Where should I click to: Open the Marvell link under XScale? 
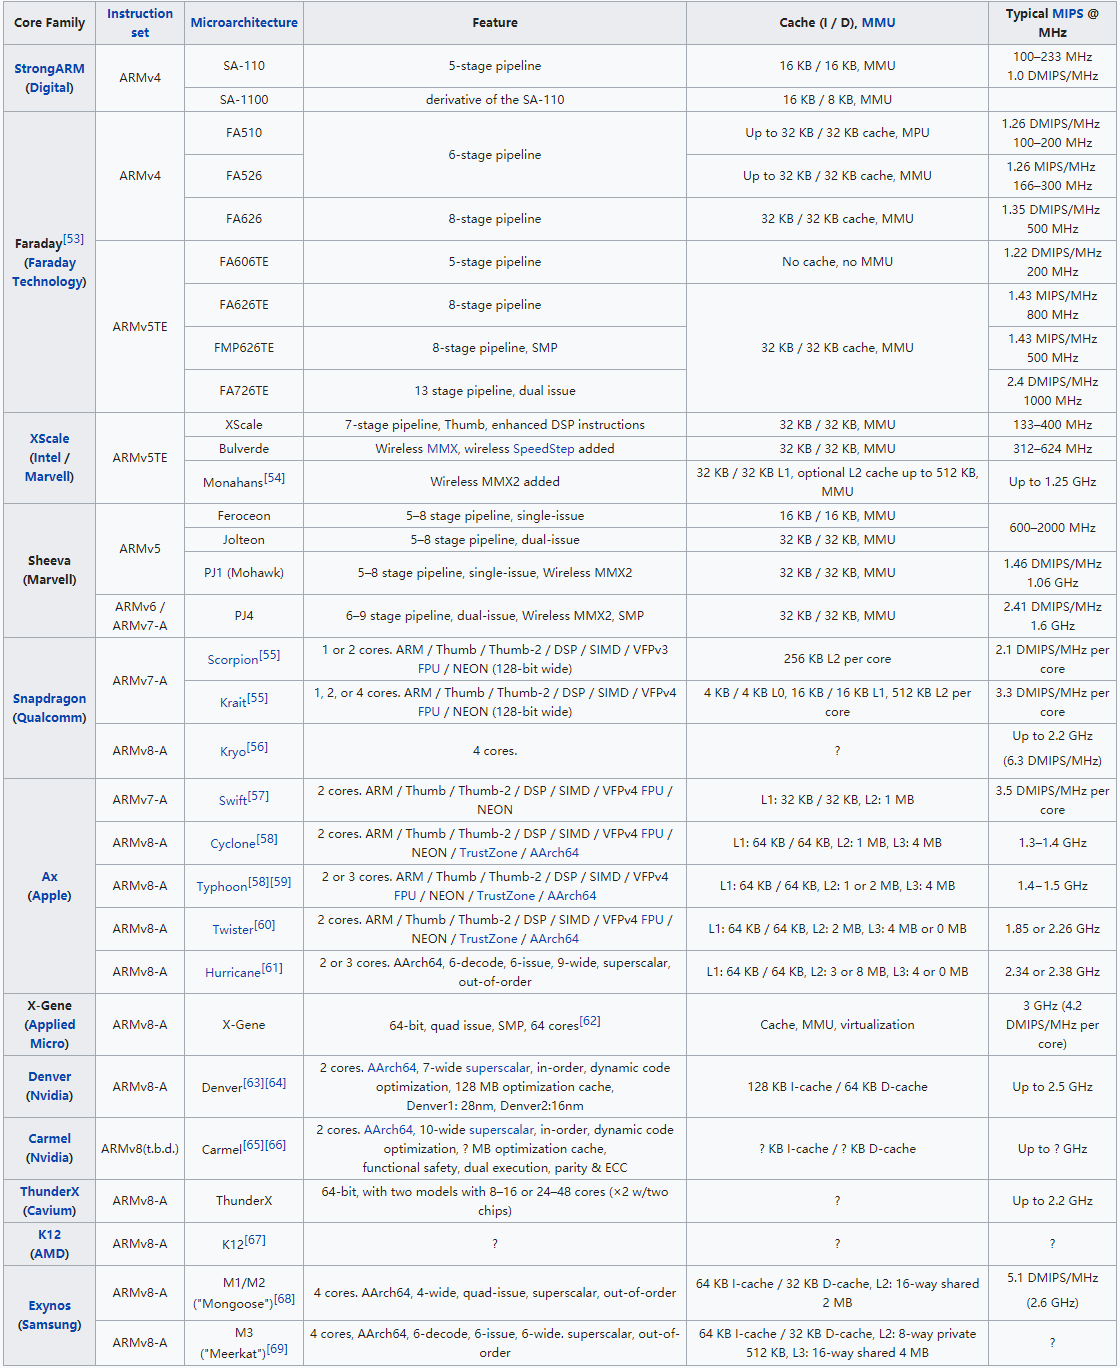click(x=48, y=476)
